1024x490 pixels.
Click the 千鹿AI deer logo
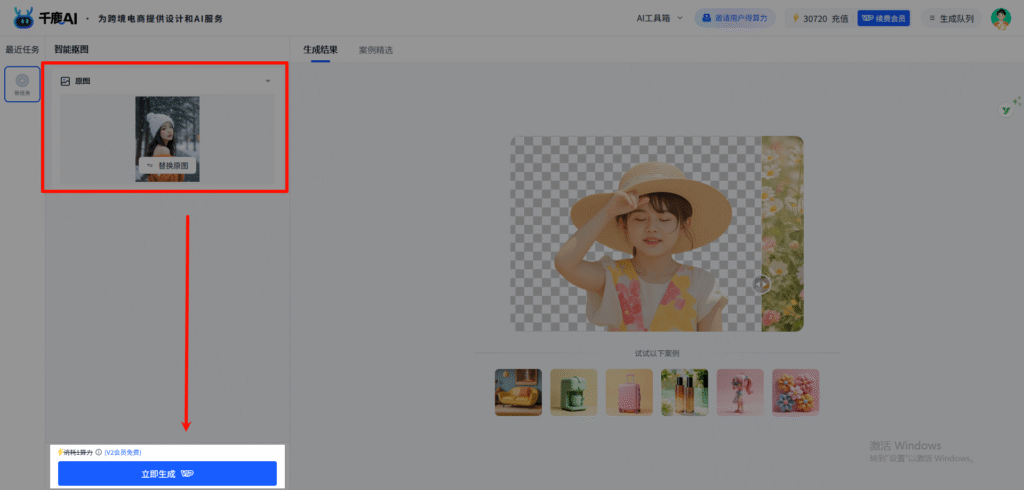[23, 17]
